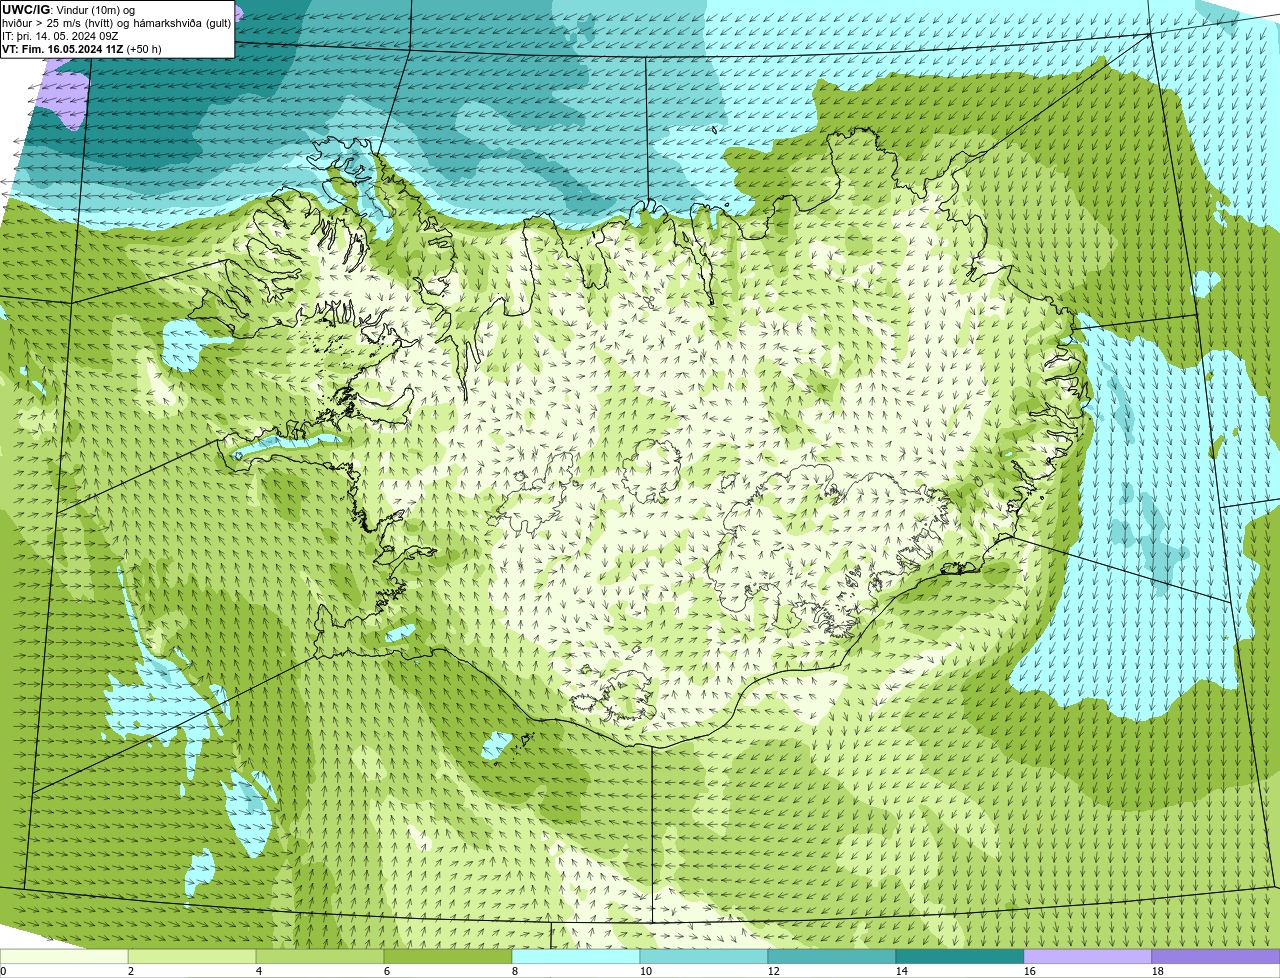This screenshot has height=978, width=1280.
Task: Click the 10–12 legend color segment
Action: (704, 956)
